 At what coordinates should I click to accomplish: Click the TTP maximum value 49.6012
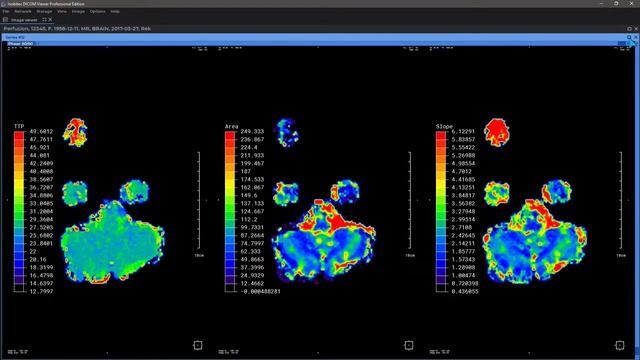tap(41, 131)
